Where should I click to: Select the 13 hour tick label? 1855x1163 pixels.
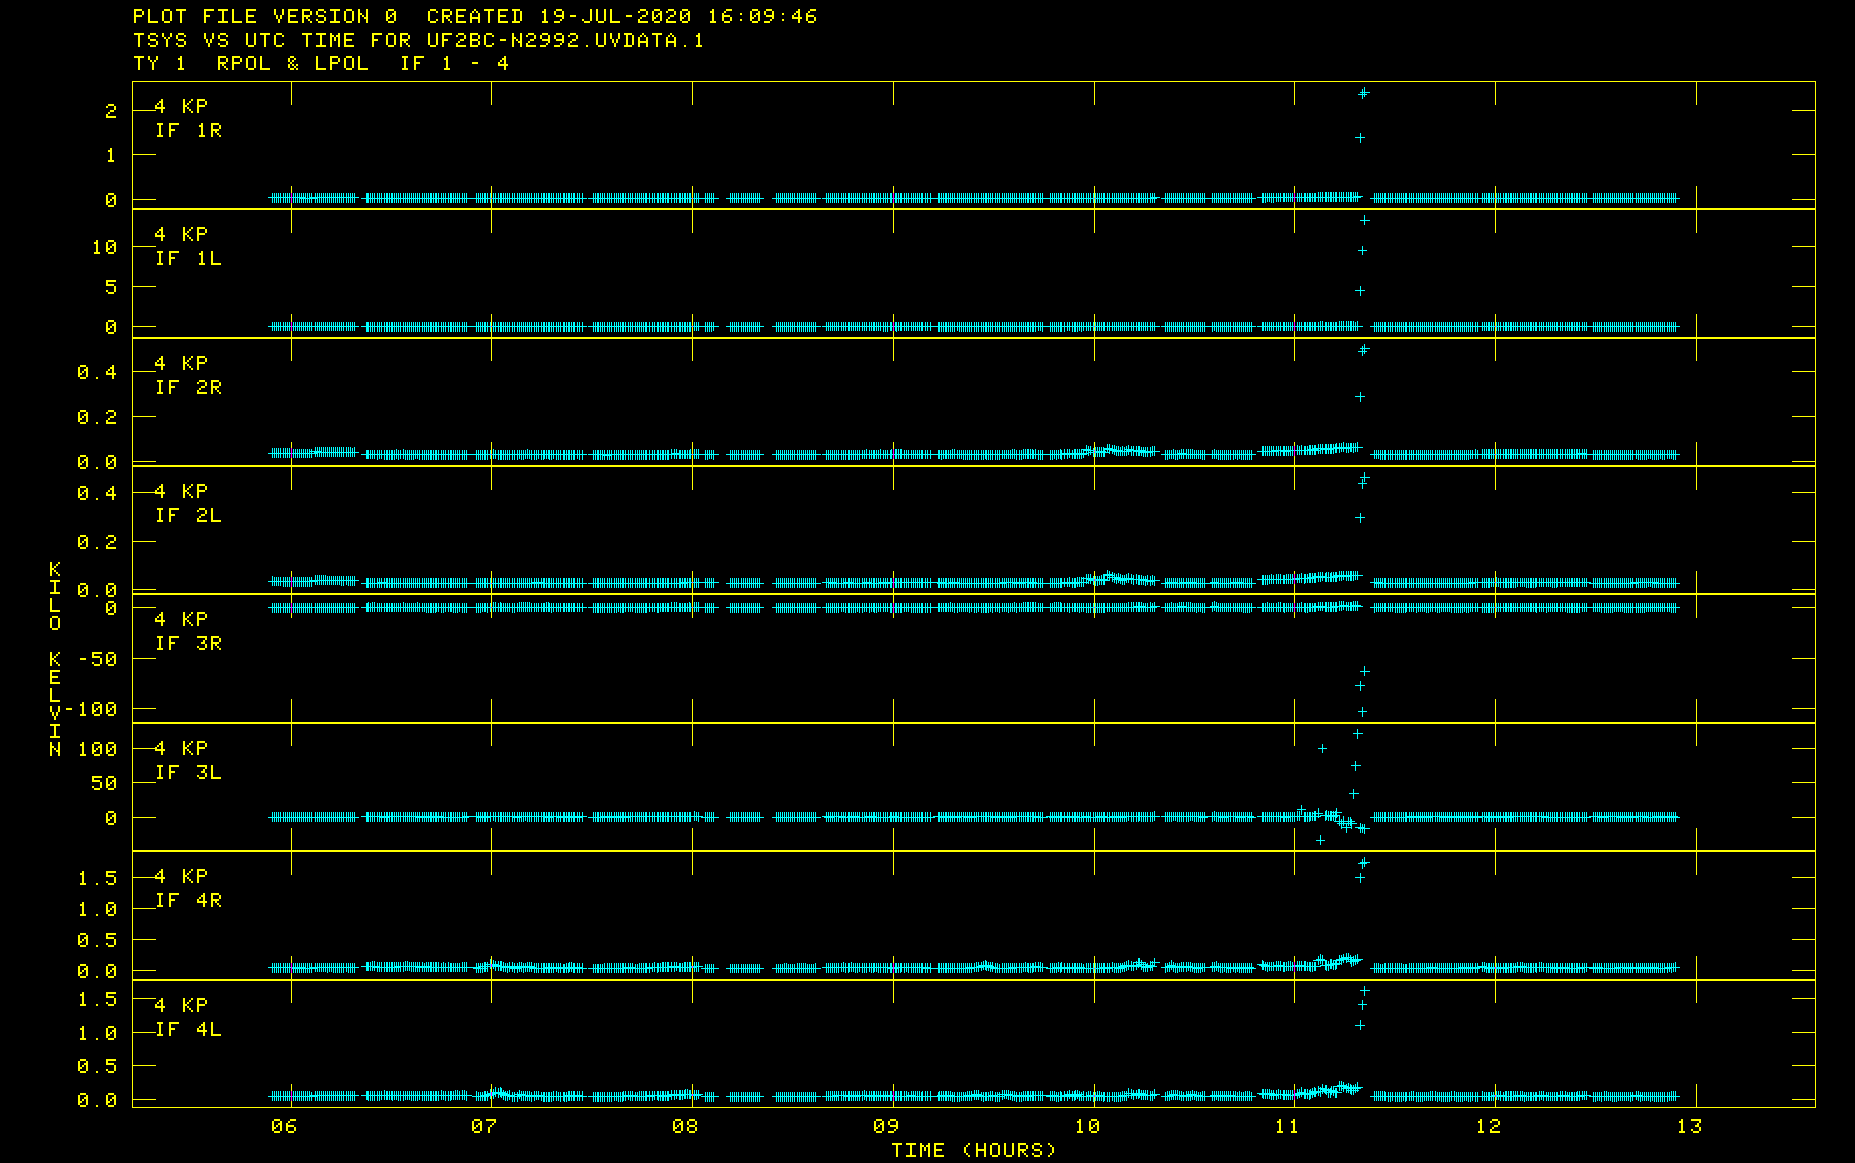(x=1689, y=1127)
